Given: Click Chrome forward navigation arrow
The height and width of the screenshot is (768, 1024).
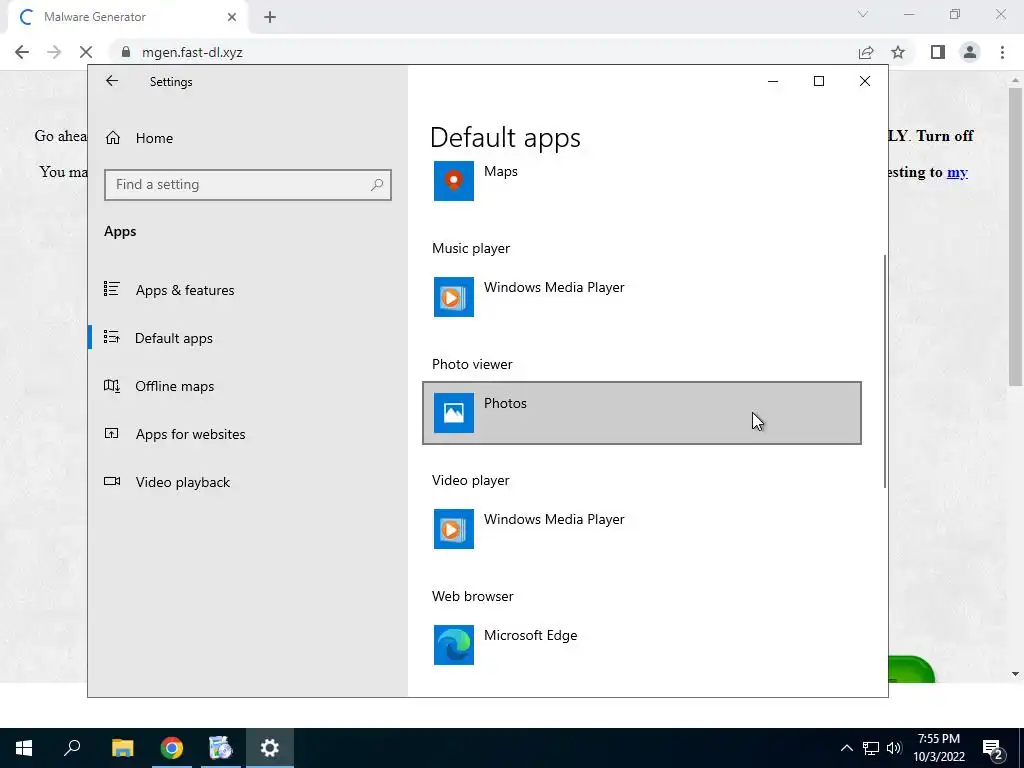Looking at the screenshot, I should 54,52.
